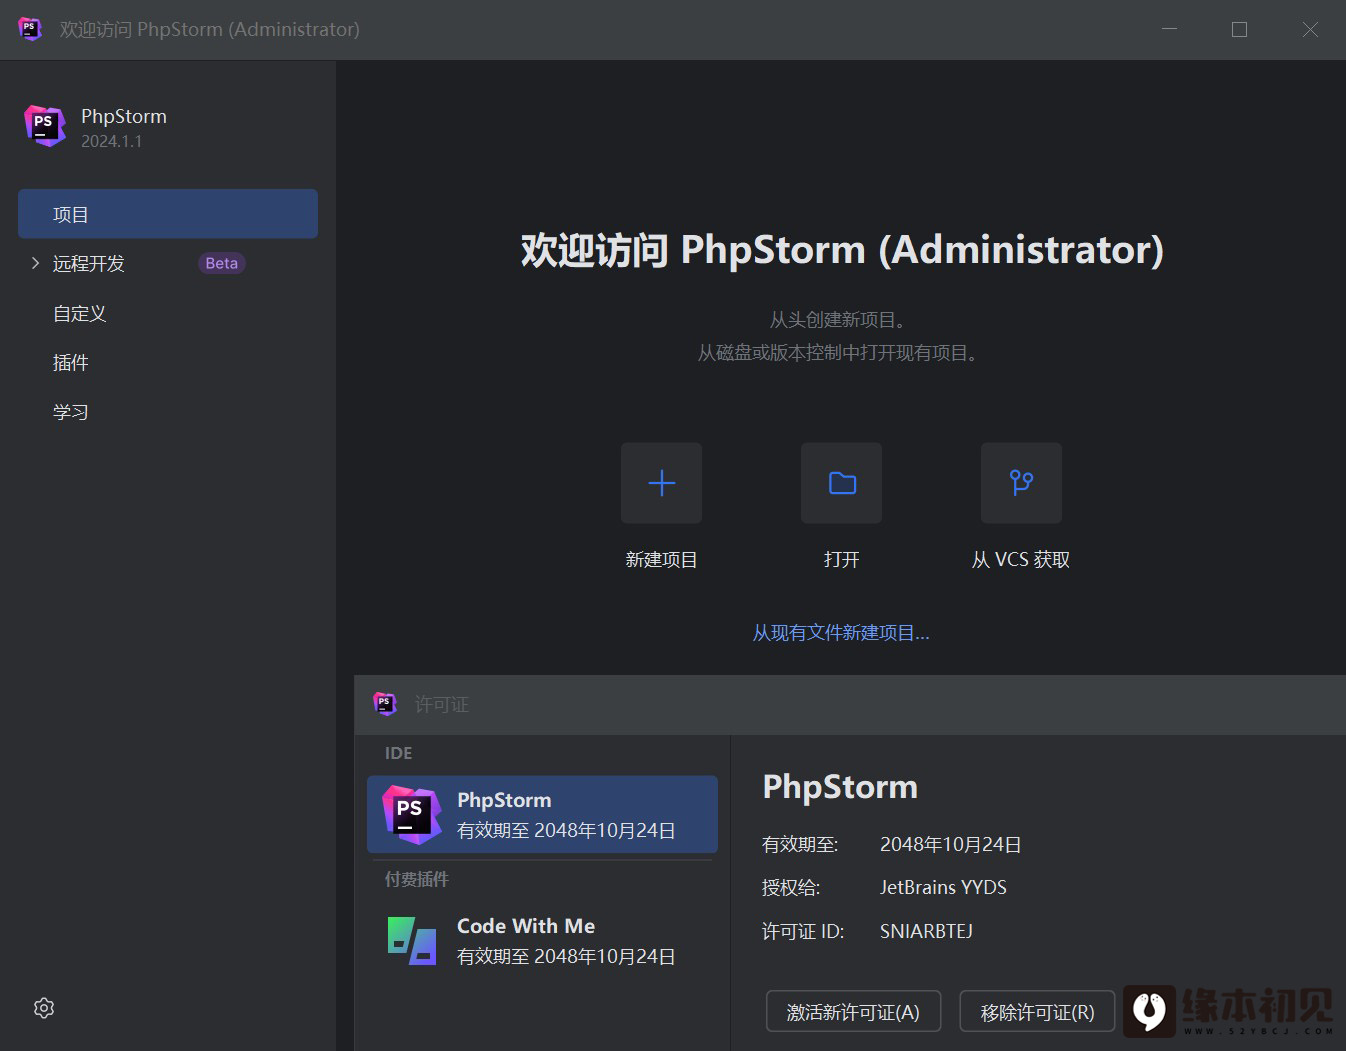Click the PhpStorm logo in the sidebar
Image resolution: width=1346 pixels, height=1051 pixels.
coord(45,126)
